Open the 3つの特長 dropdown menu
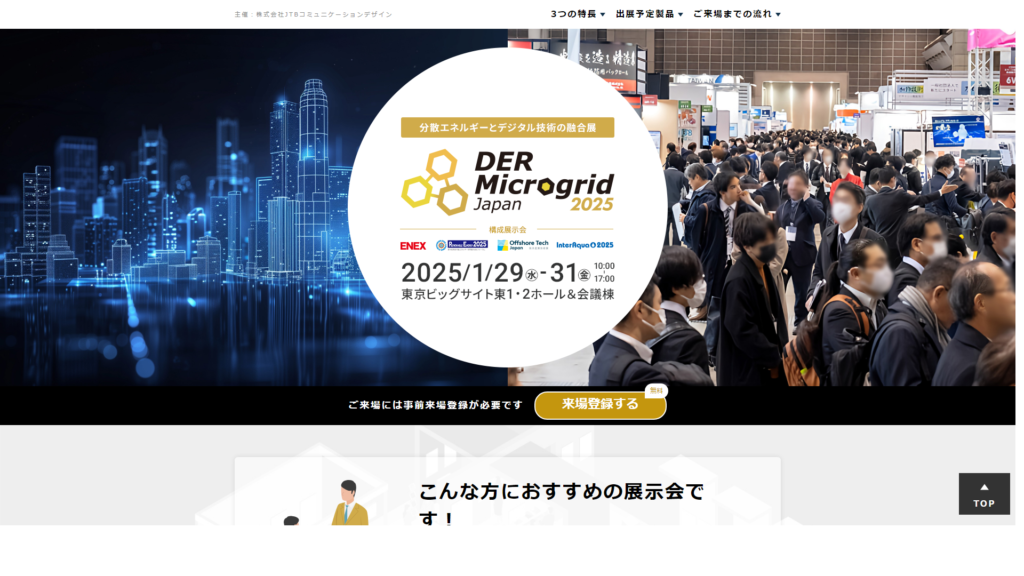Screen dimensions: 1024x576 pos(578,14)
